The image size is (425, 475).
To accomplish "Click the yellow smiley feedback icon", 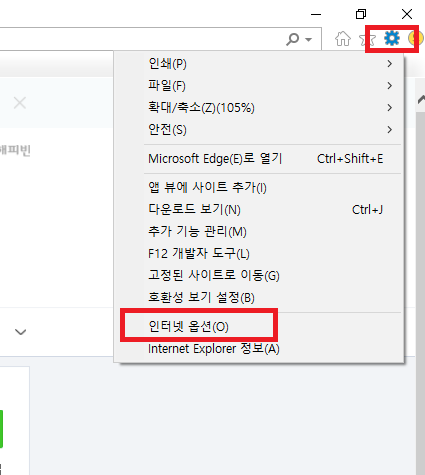I will point(416,39).
